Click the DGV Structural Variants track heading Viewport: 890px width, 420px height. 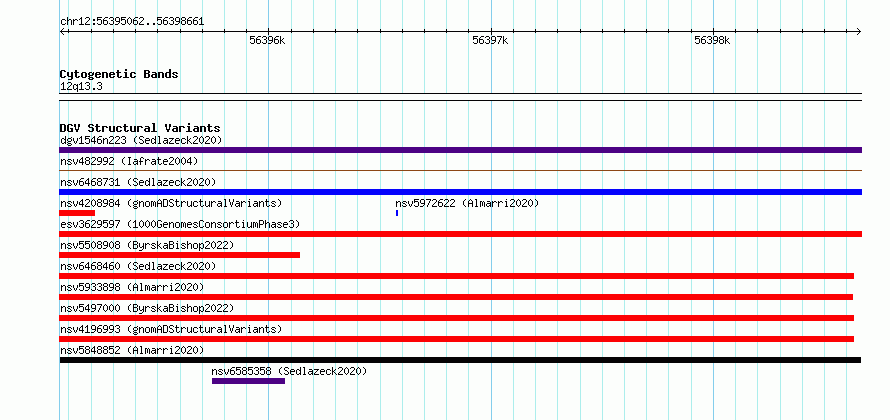click(140, 128)
